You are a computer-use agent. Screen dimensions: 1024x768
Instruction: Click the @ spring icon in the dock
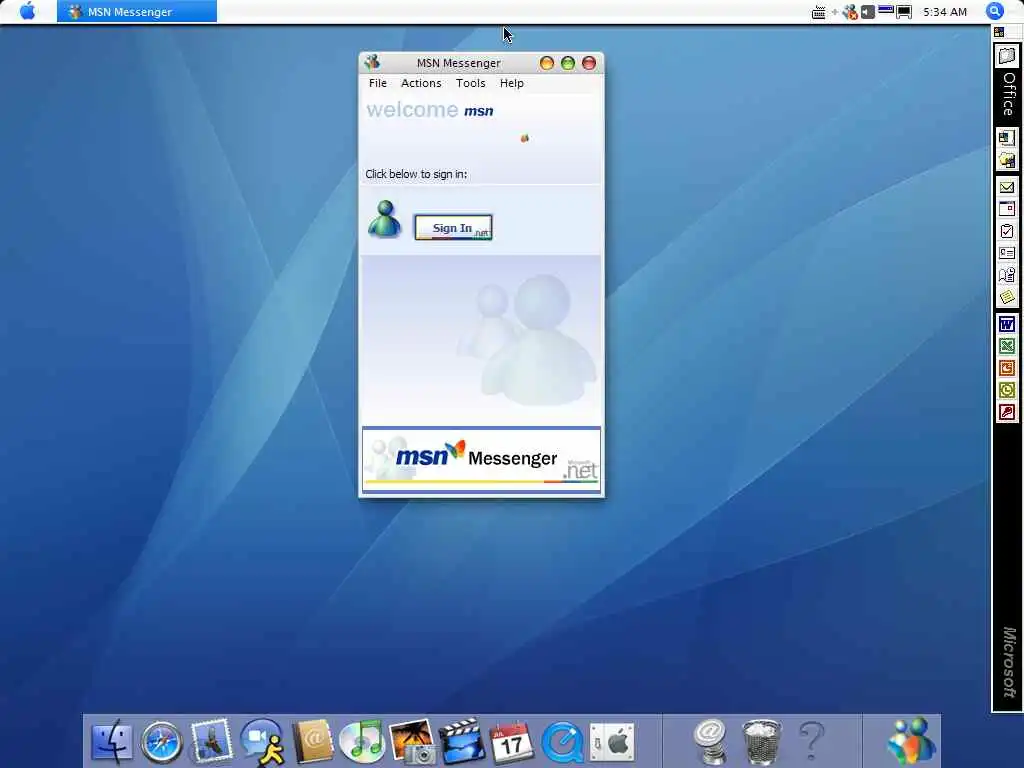[x=711, y=741]
